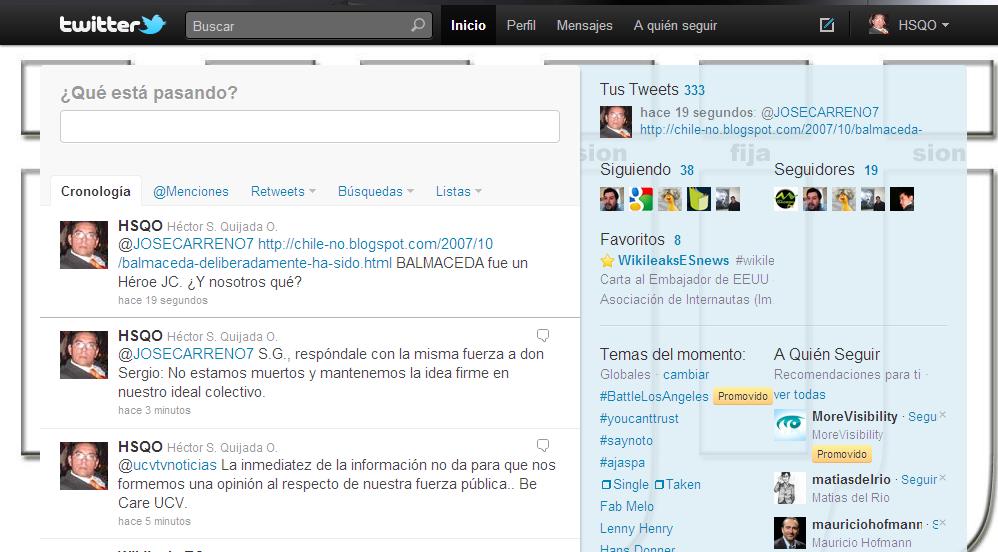The height and width of the screenshot is (552, 998).
Task: Click reply bubble icon on the S.G. tweet
Action: click(x=543, y=335)
